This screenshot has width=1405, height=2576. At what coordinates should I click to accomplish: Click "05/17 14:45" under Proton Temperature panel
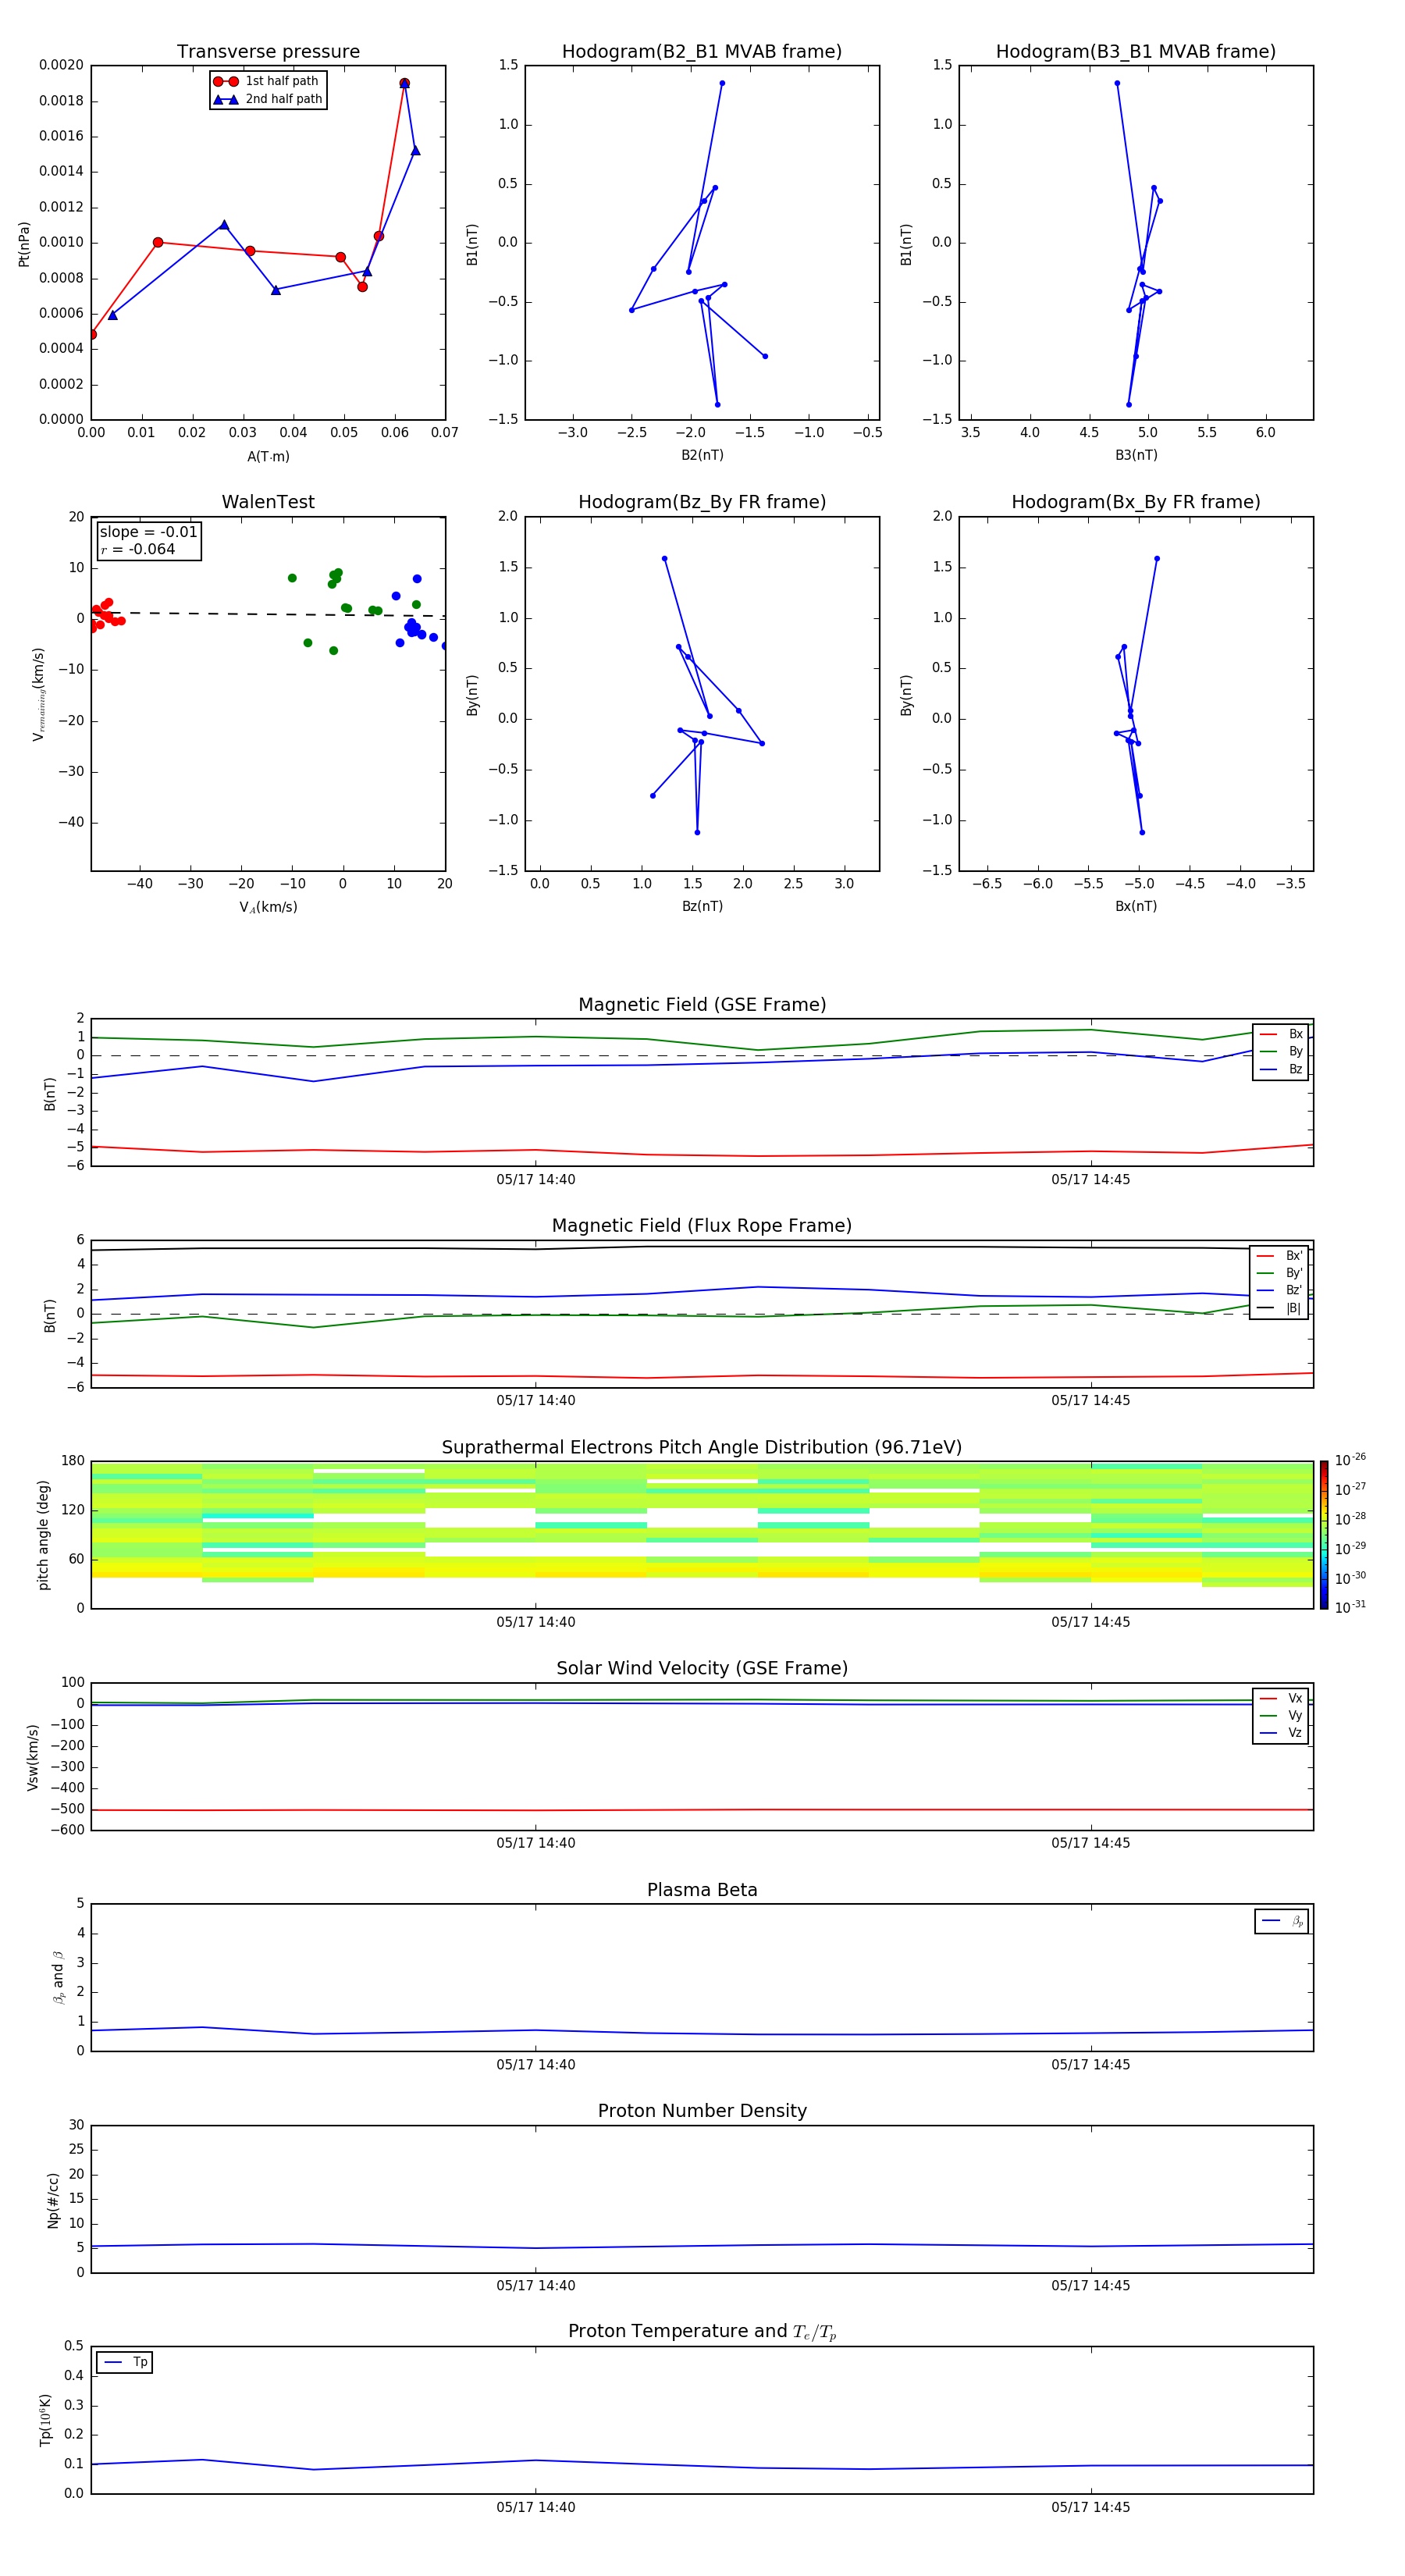click(x=1091, y=2507)
